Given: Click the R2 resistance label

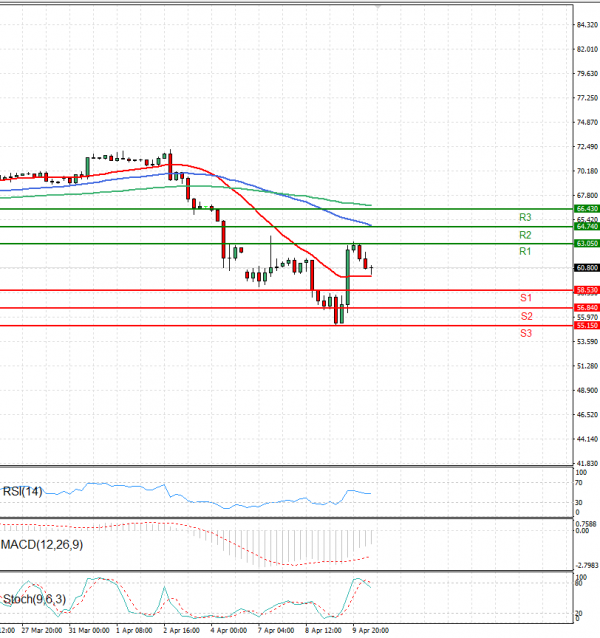Looking at the screenshot, I should pyautogui.click(x=525, y=235).
